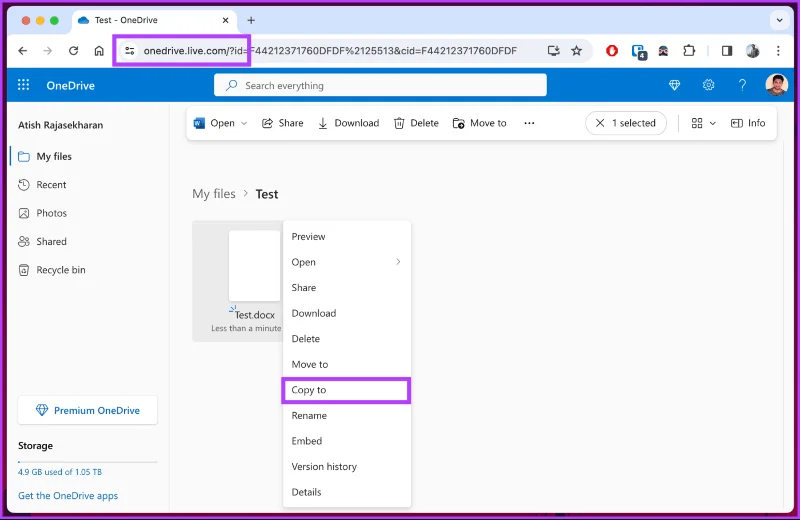Go back using browser back arrow
This screenshot has width=800, height=520.
[22, 51]
